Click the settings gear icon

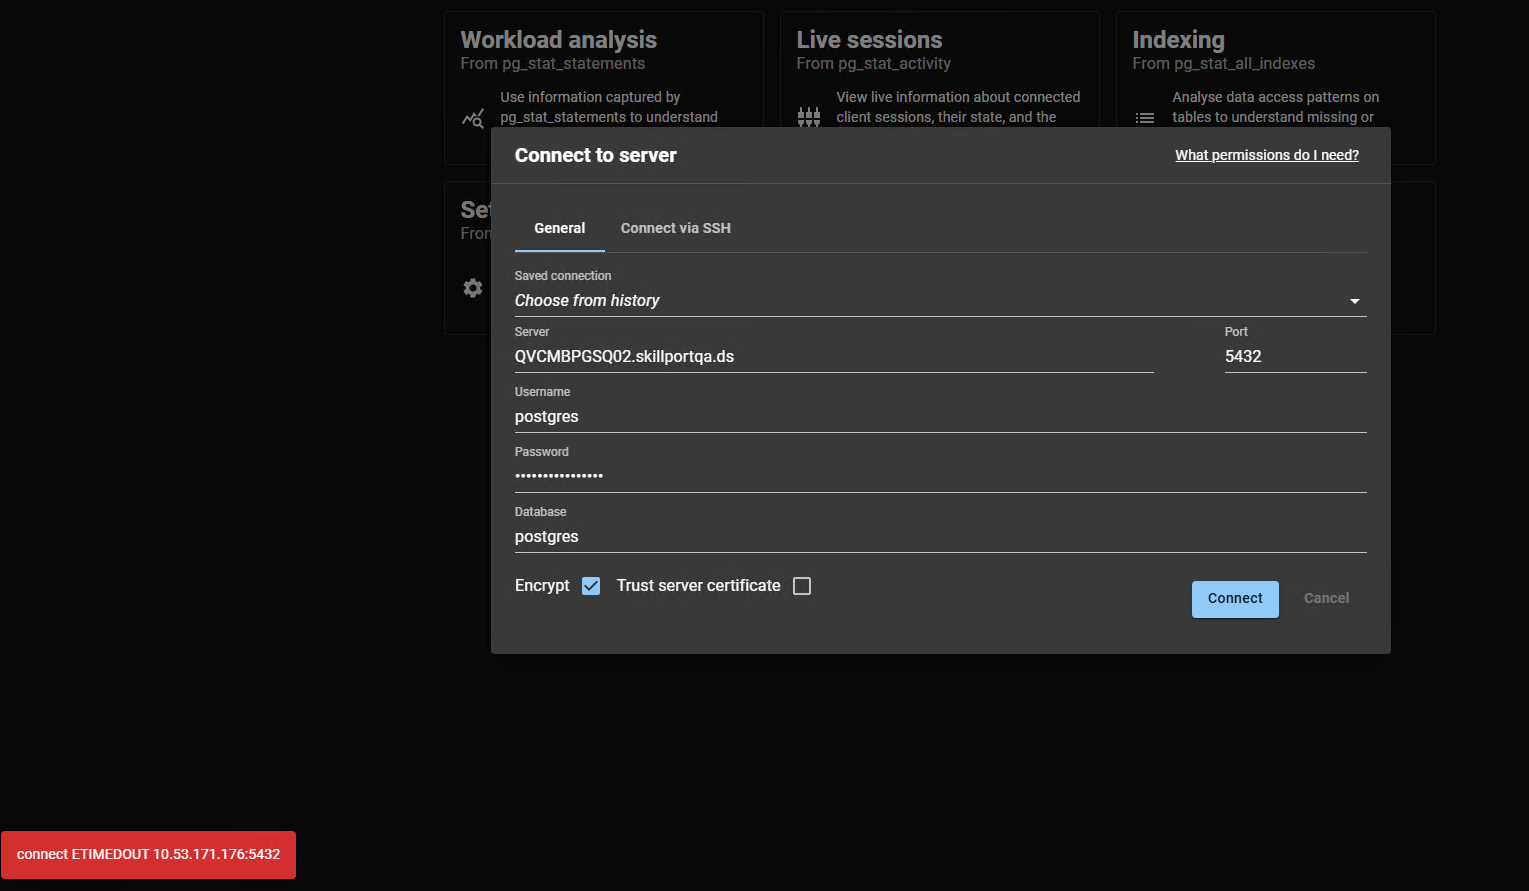473,288
